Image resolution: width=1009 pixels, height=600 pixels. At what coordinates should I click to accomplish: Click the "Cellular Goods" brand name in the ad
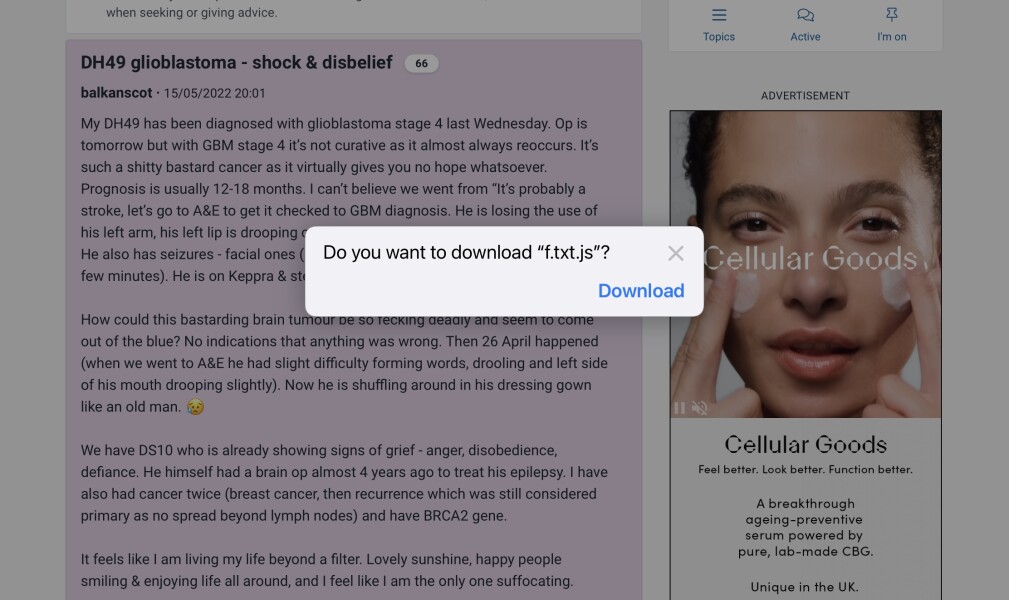[x=805, y=444]
